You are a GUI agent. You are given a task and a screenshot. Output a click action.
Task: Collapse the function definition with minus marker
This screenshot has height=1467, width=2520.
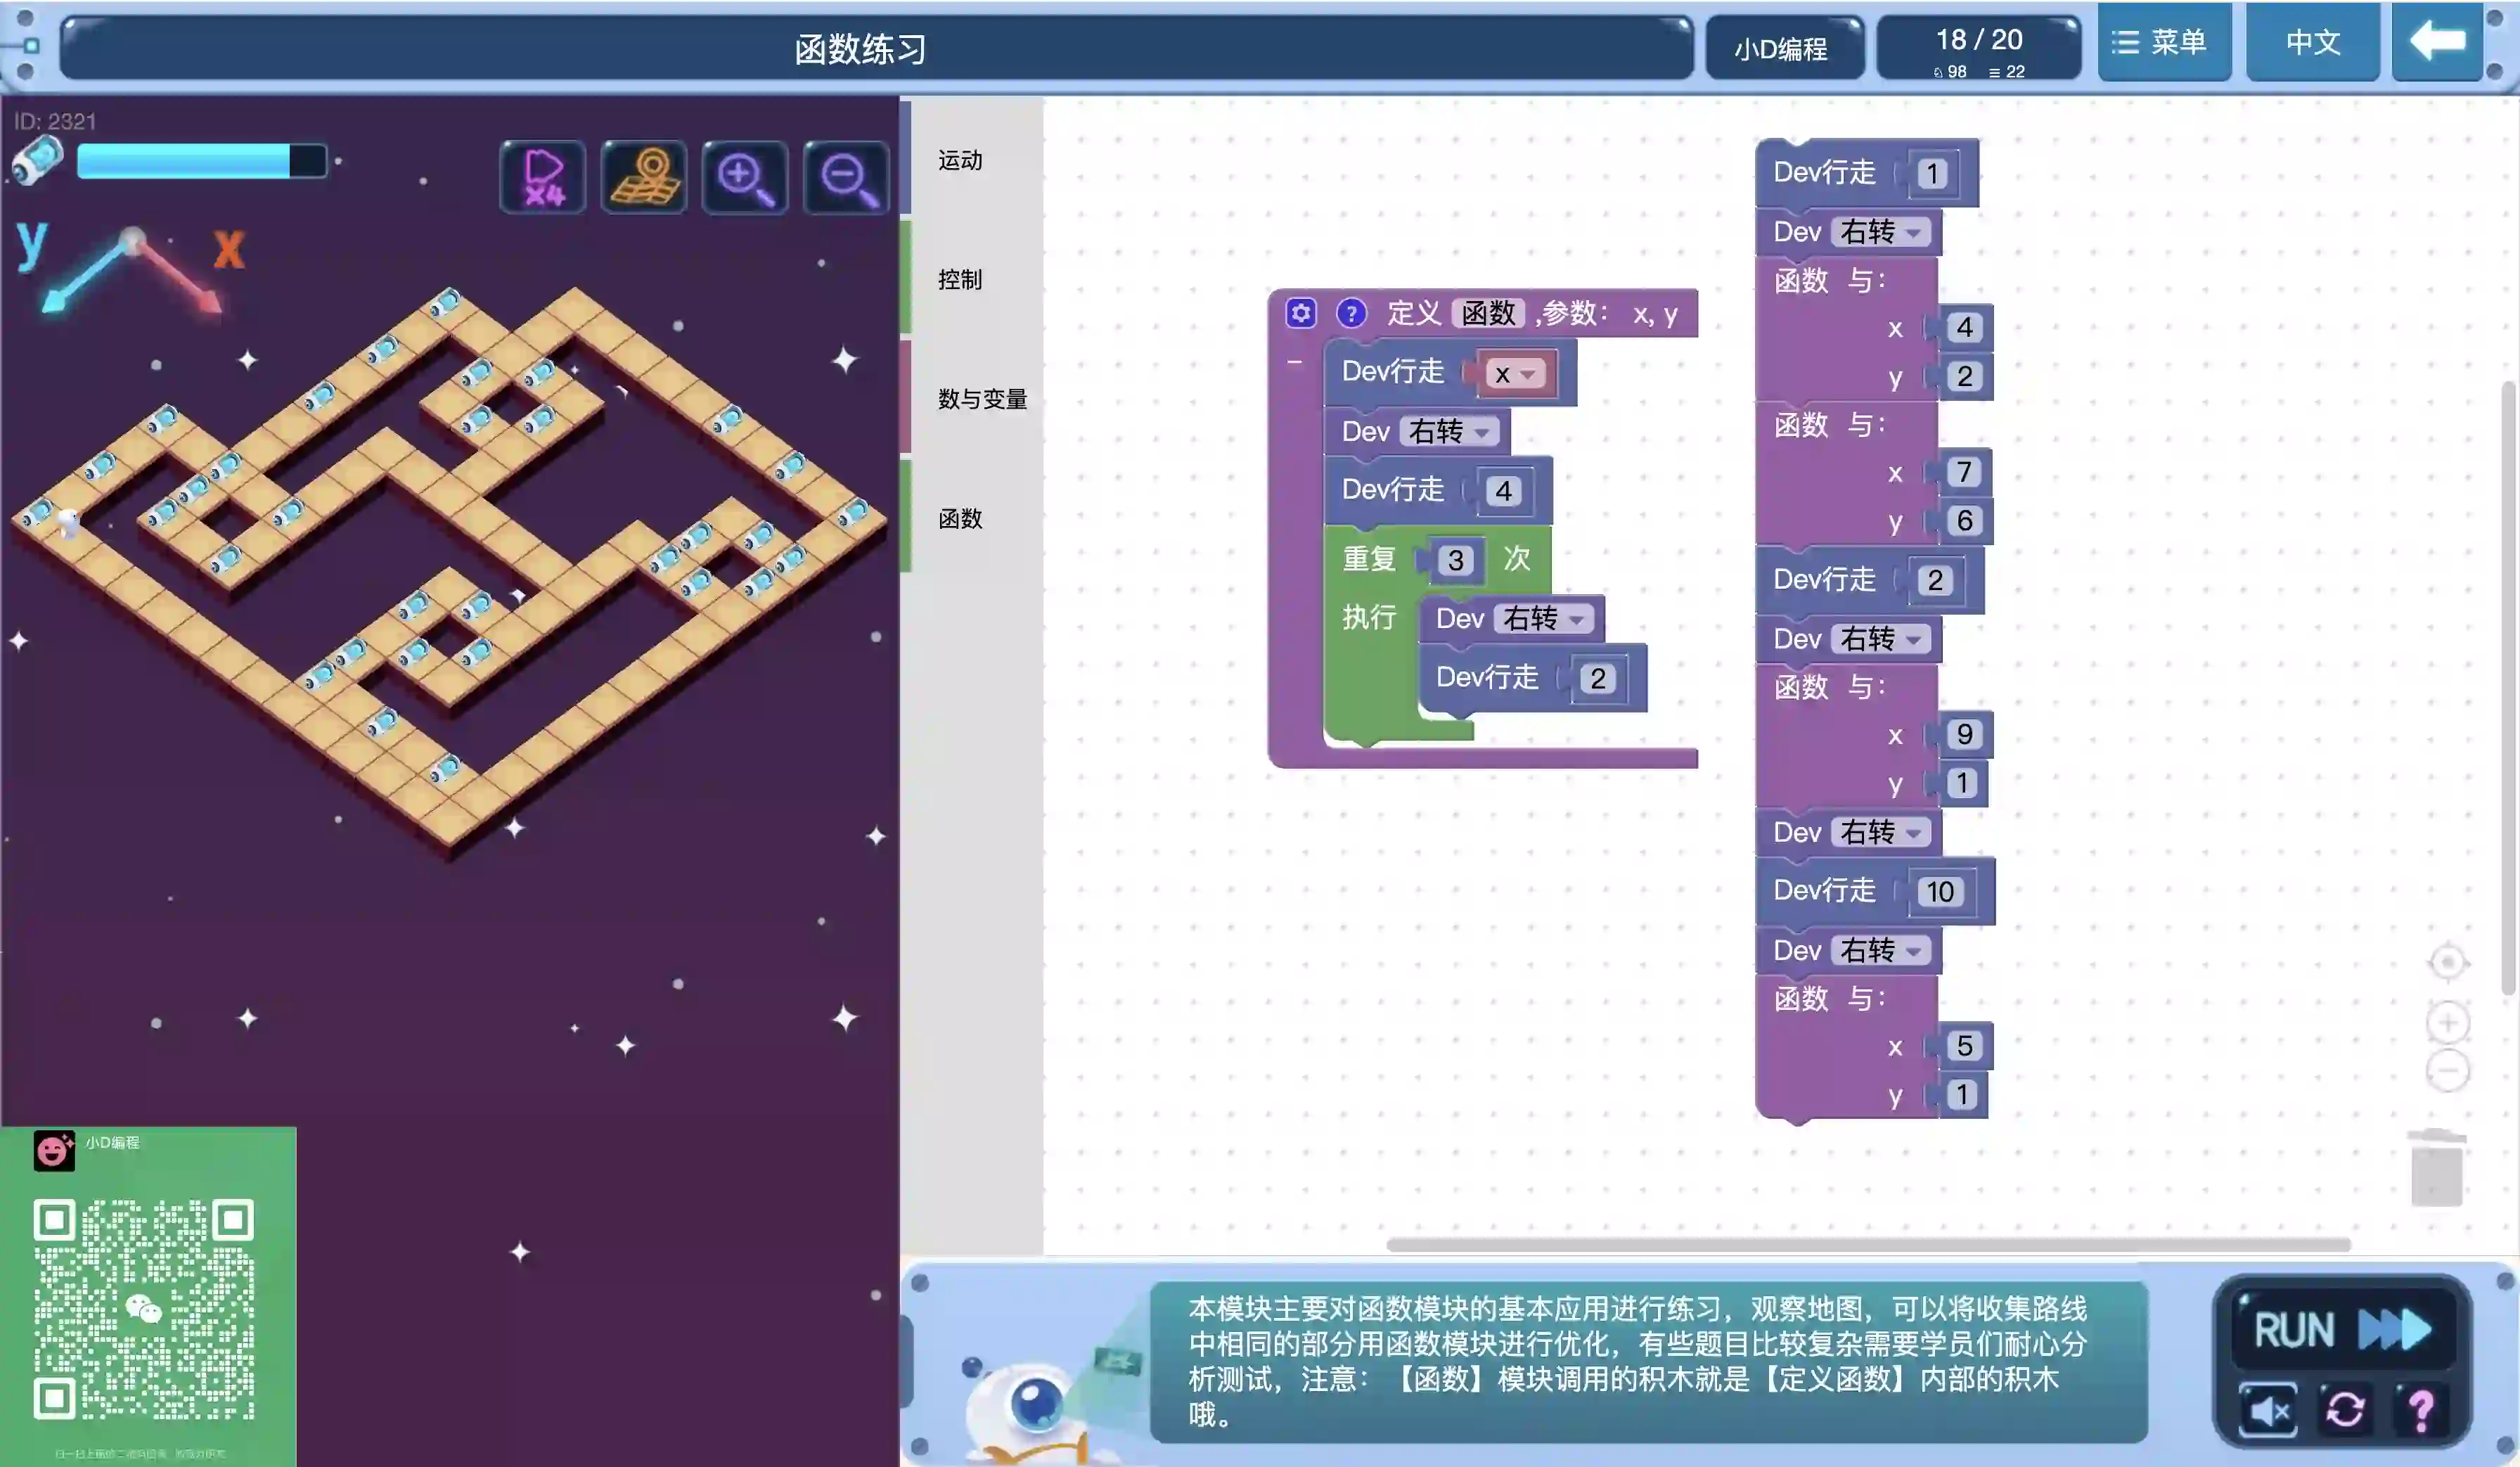click(x=1295, y=362)
